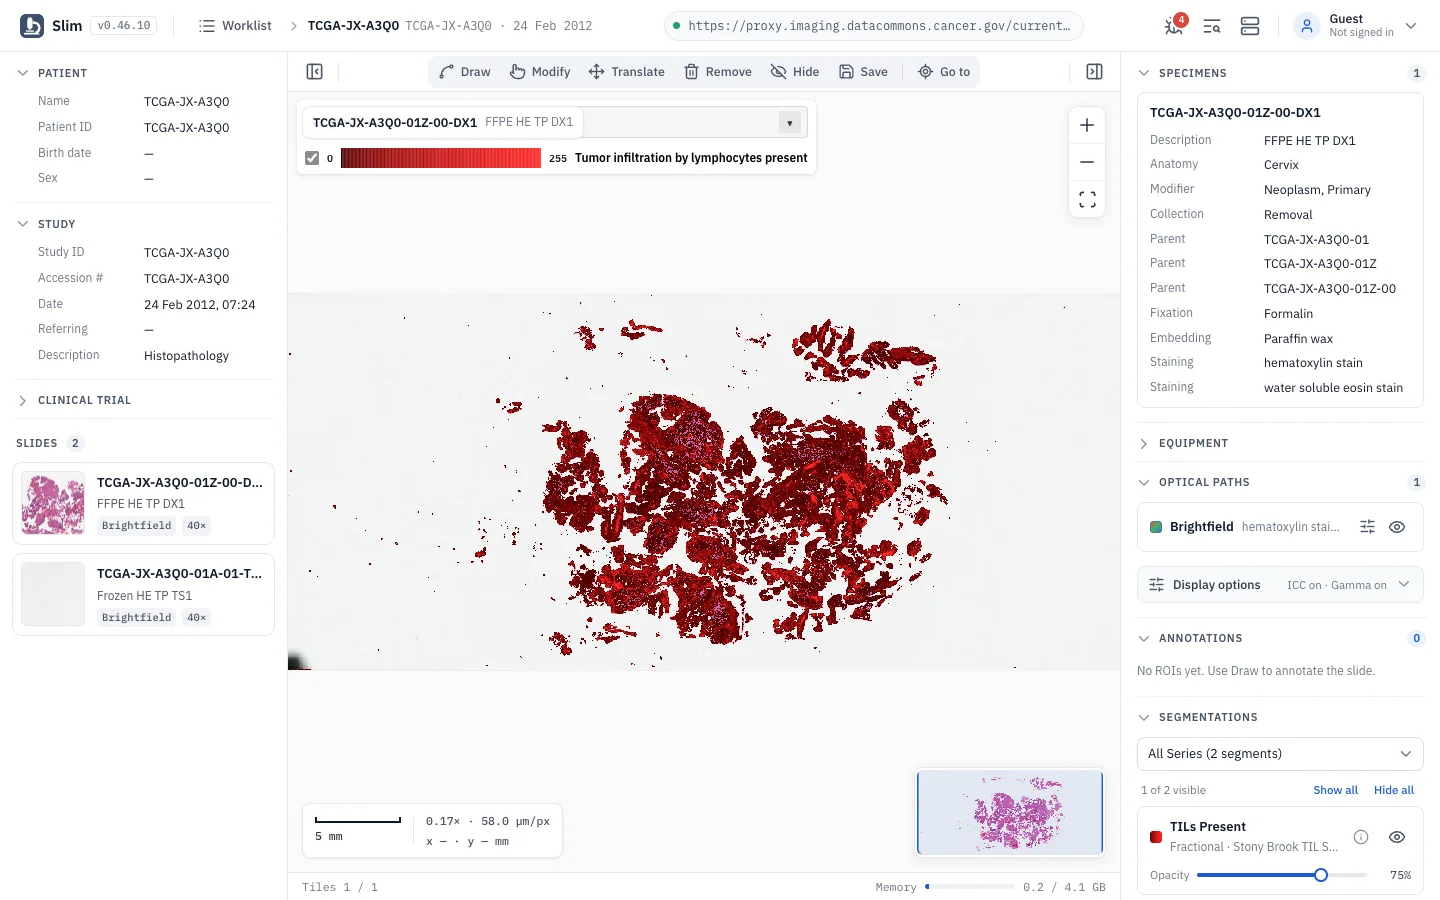Screen dimensions: 1440x900
Task: Fit slide to view with fullscreen icon
Action: click(1087, 199)
